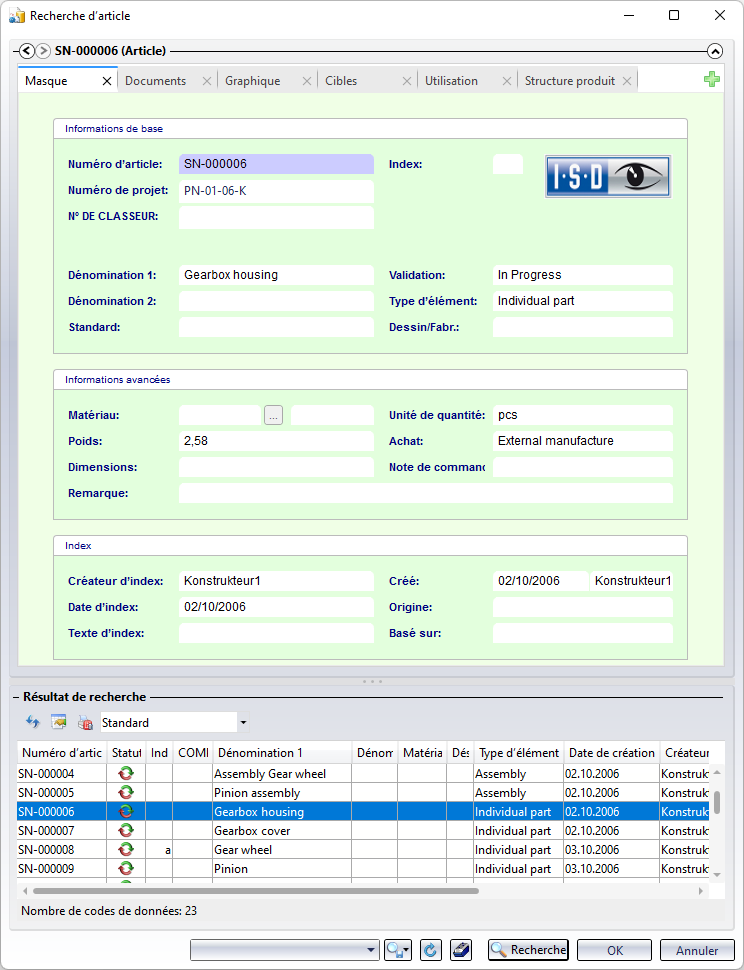Open the magnifier search options dropdown
744x970 pixels.
click(398, 950)
